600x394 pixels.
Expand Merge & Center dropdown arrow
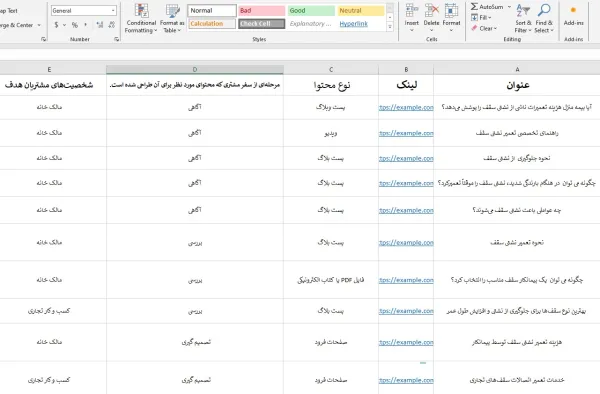point(39,25)
